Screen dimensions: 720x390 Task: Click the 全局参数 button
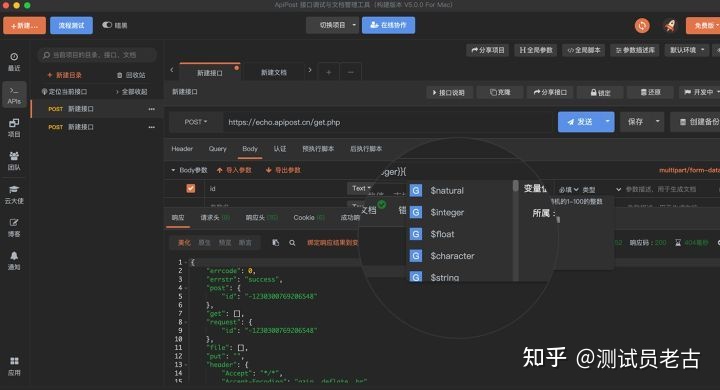tap(535, 50)
